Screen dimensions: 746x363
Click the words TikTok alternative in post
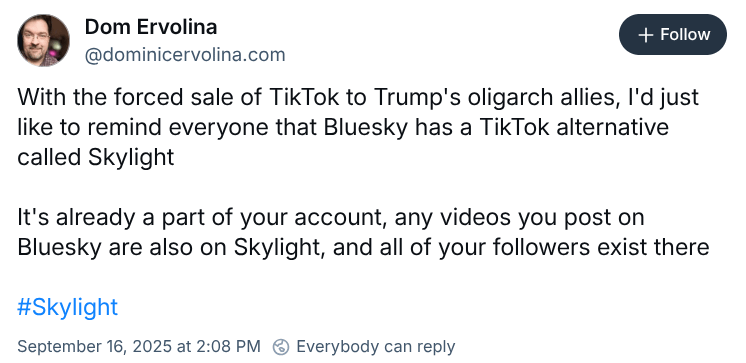pos(574,128)
